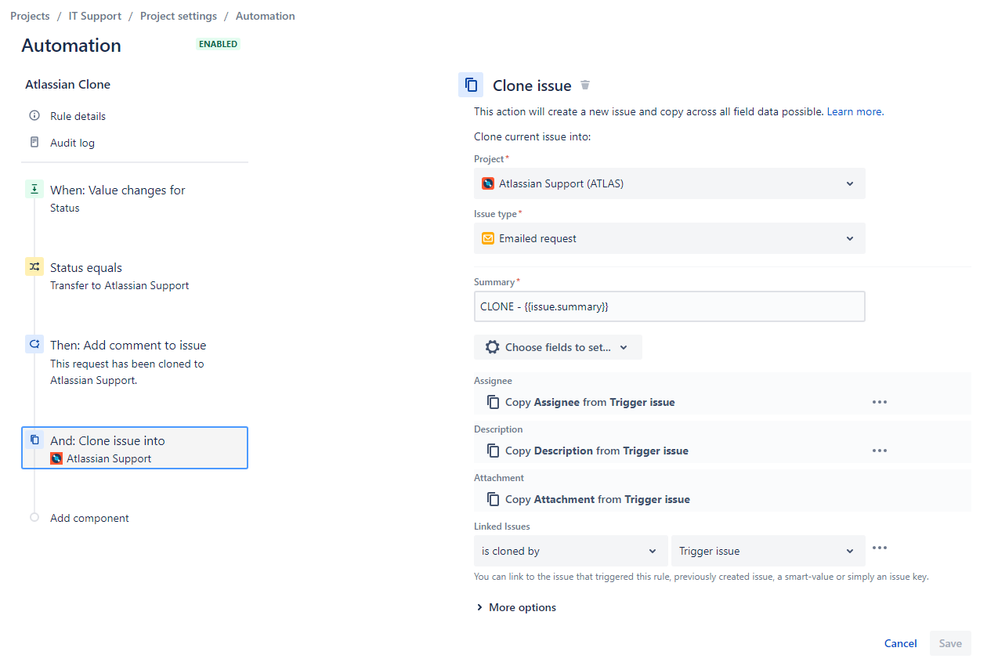The height and width of the screenshot is (670, 998).
Task: Open Audit log
Action: tap(72, 143)
